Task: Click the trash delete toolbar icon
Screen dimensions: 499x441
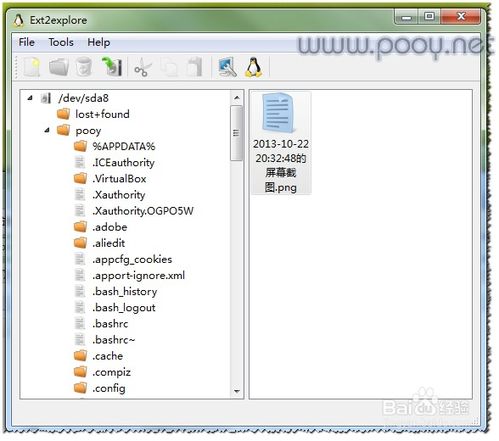Action: (83, 66)
